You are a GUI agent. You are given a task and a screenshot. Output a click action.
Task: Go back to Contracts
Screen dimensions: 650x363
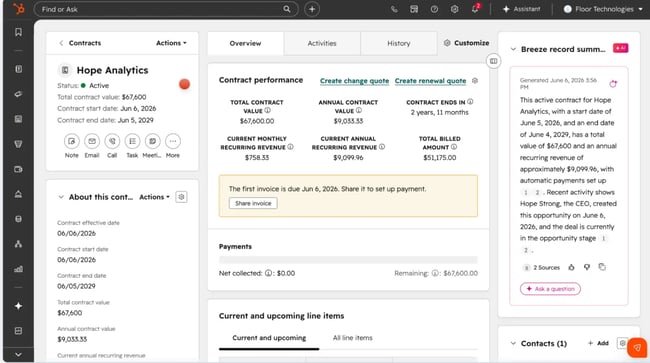coord(80,43)
